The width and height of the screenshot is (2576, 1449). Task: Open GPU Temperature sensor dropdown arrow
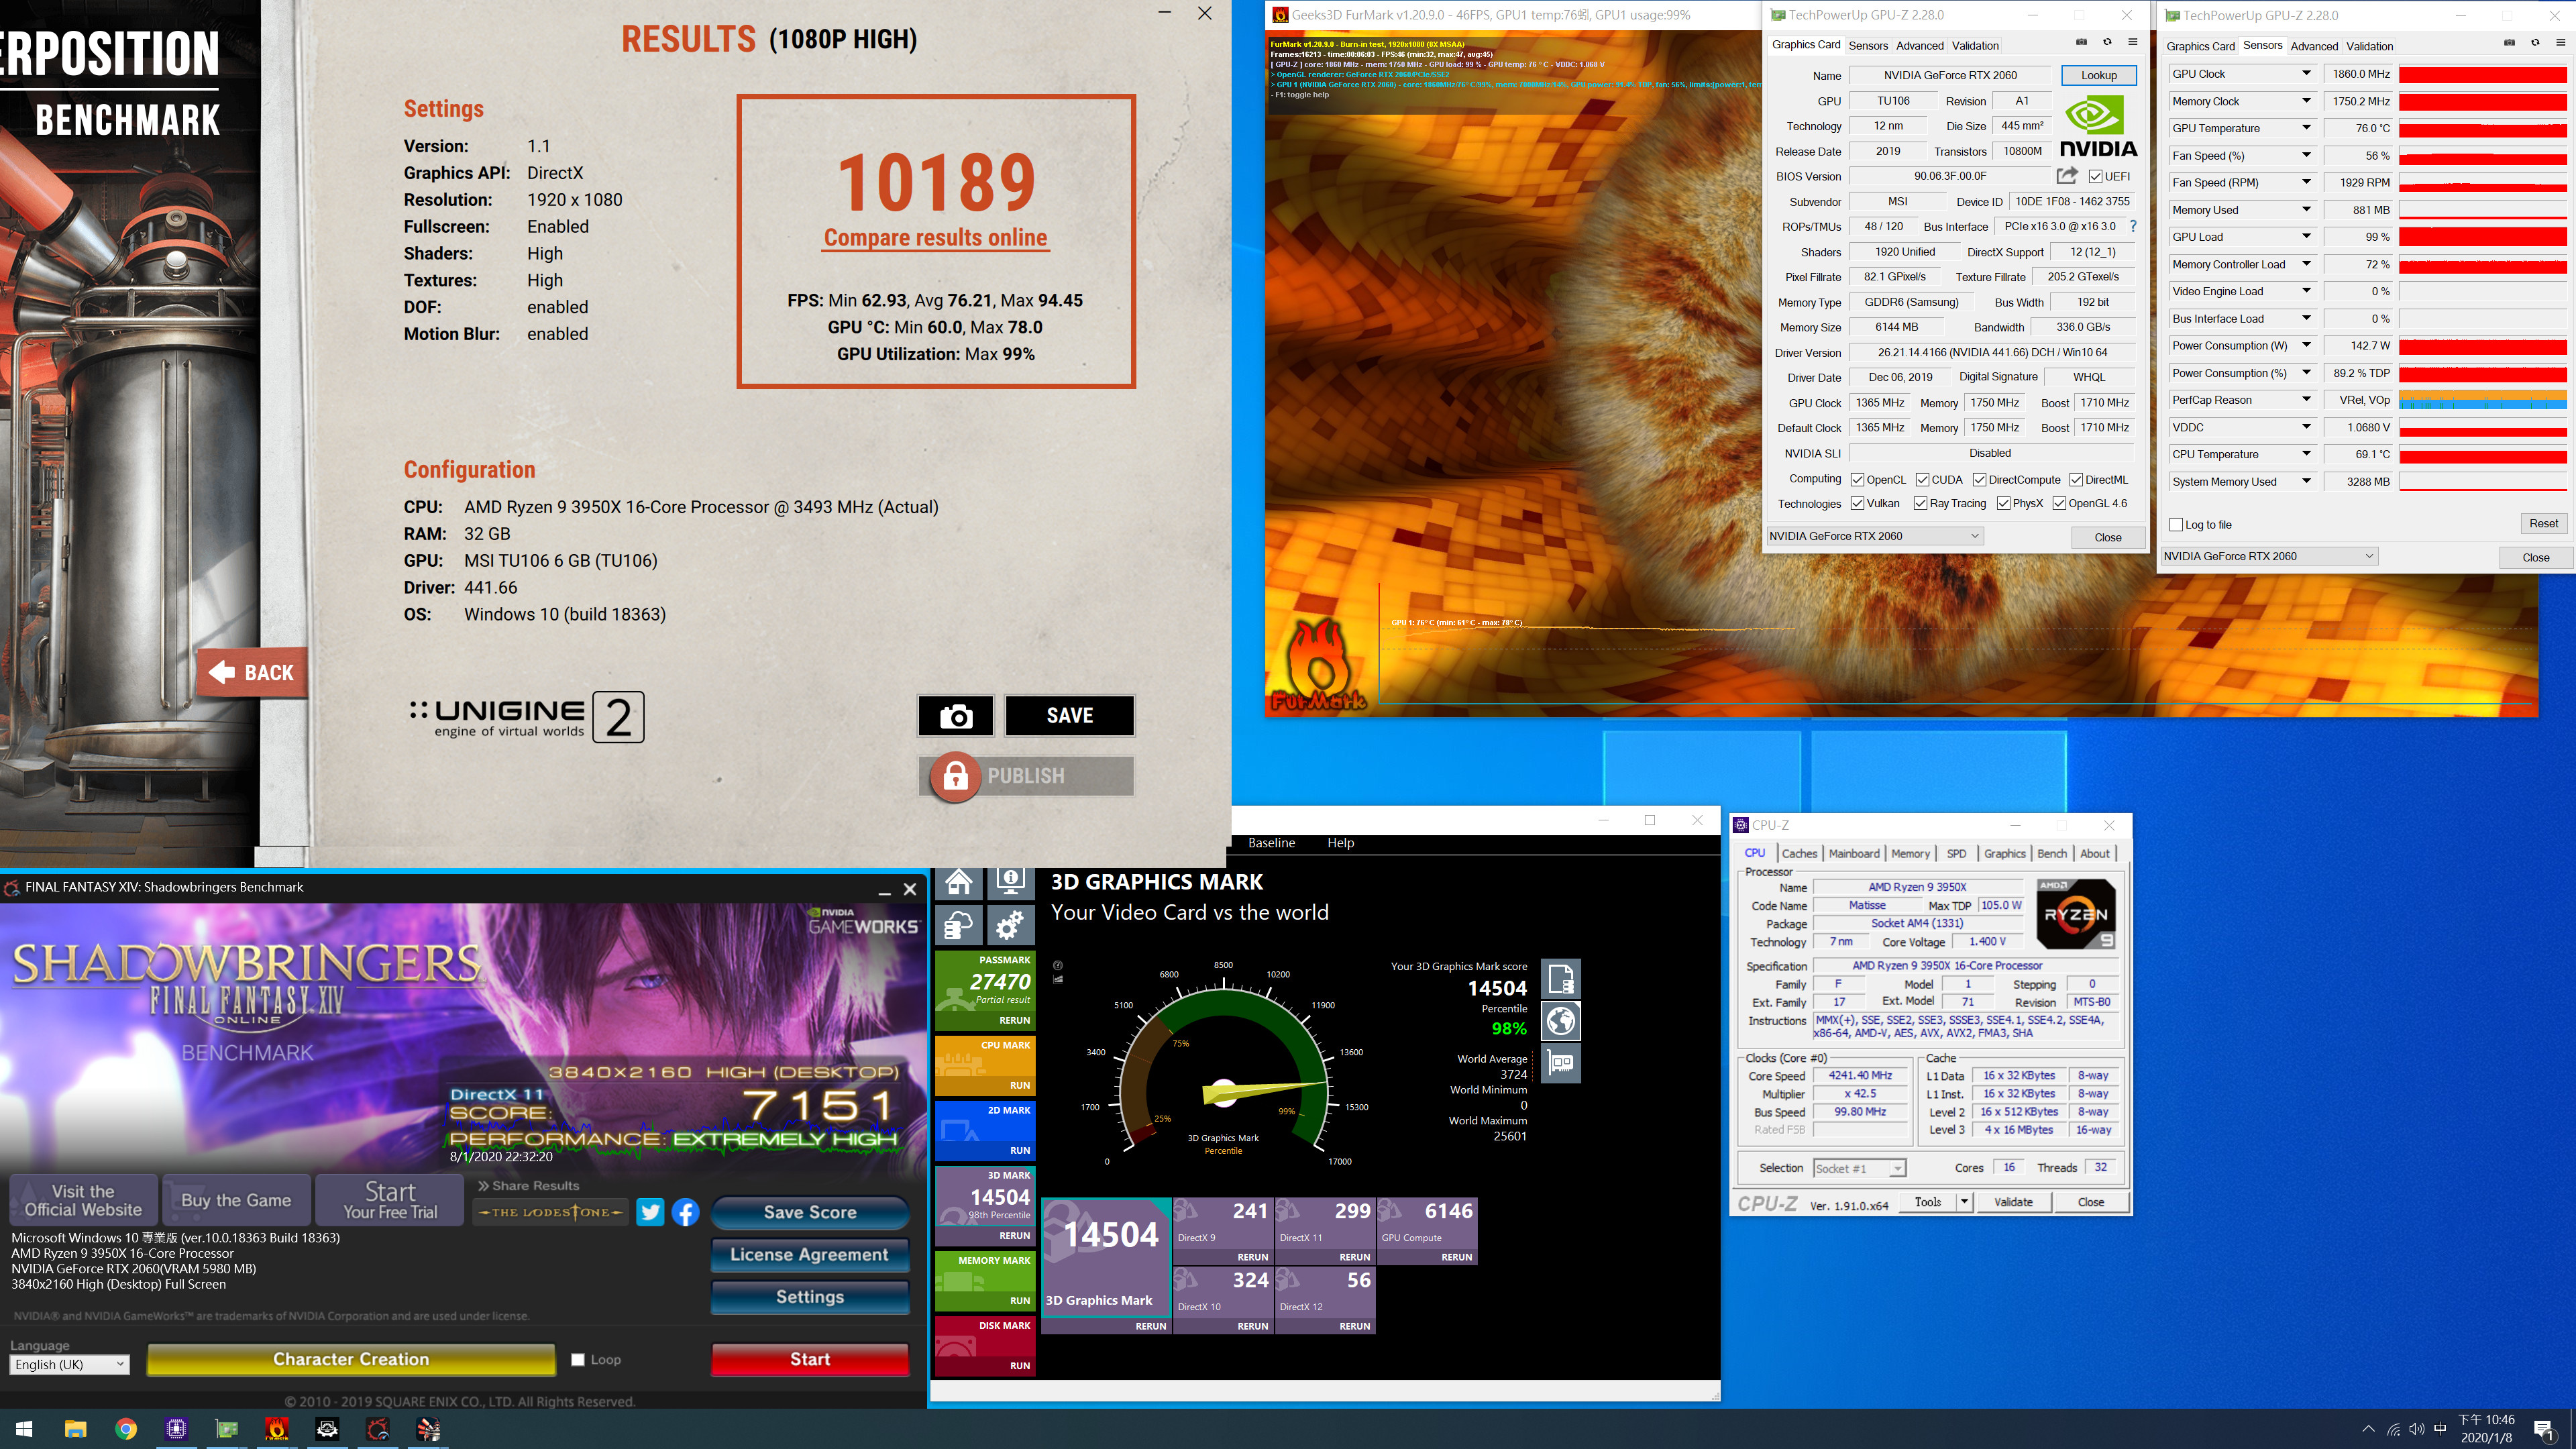point(2306,127)
